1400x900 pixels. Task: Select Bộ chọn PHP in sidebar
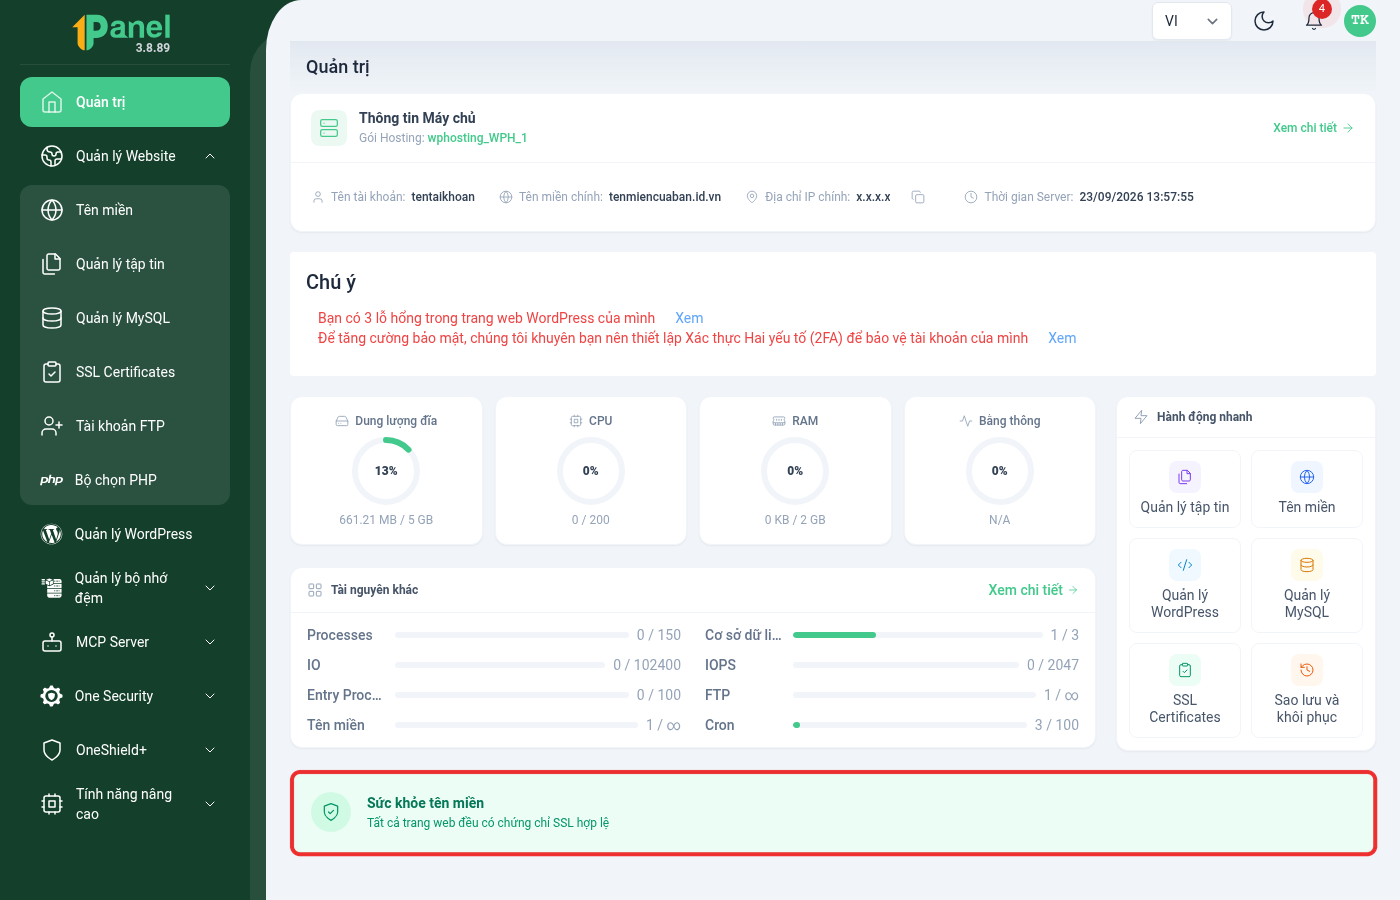125,480
